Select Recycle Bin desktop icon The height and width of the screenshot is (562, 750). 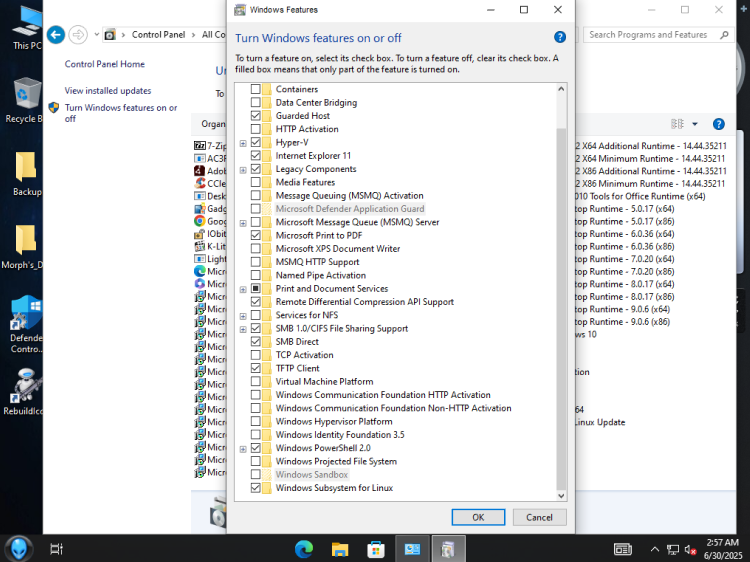[24, 101]
